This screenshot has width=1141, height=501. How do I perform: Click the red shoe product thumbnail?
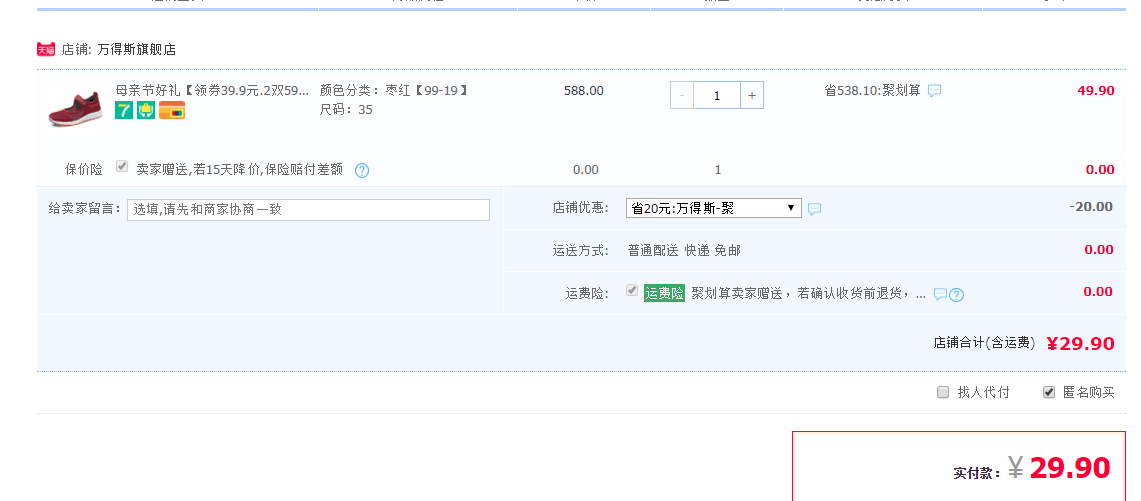tap(75, 104)
